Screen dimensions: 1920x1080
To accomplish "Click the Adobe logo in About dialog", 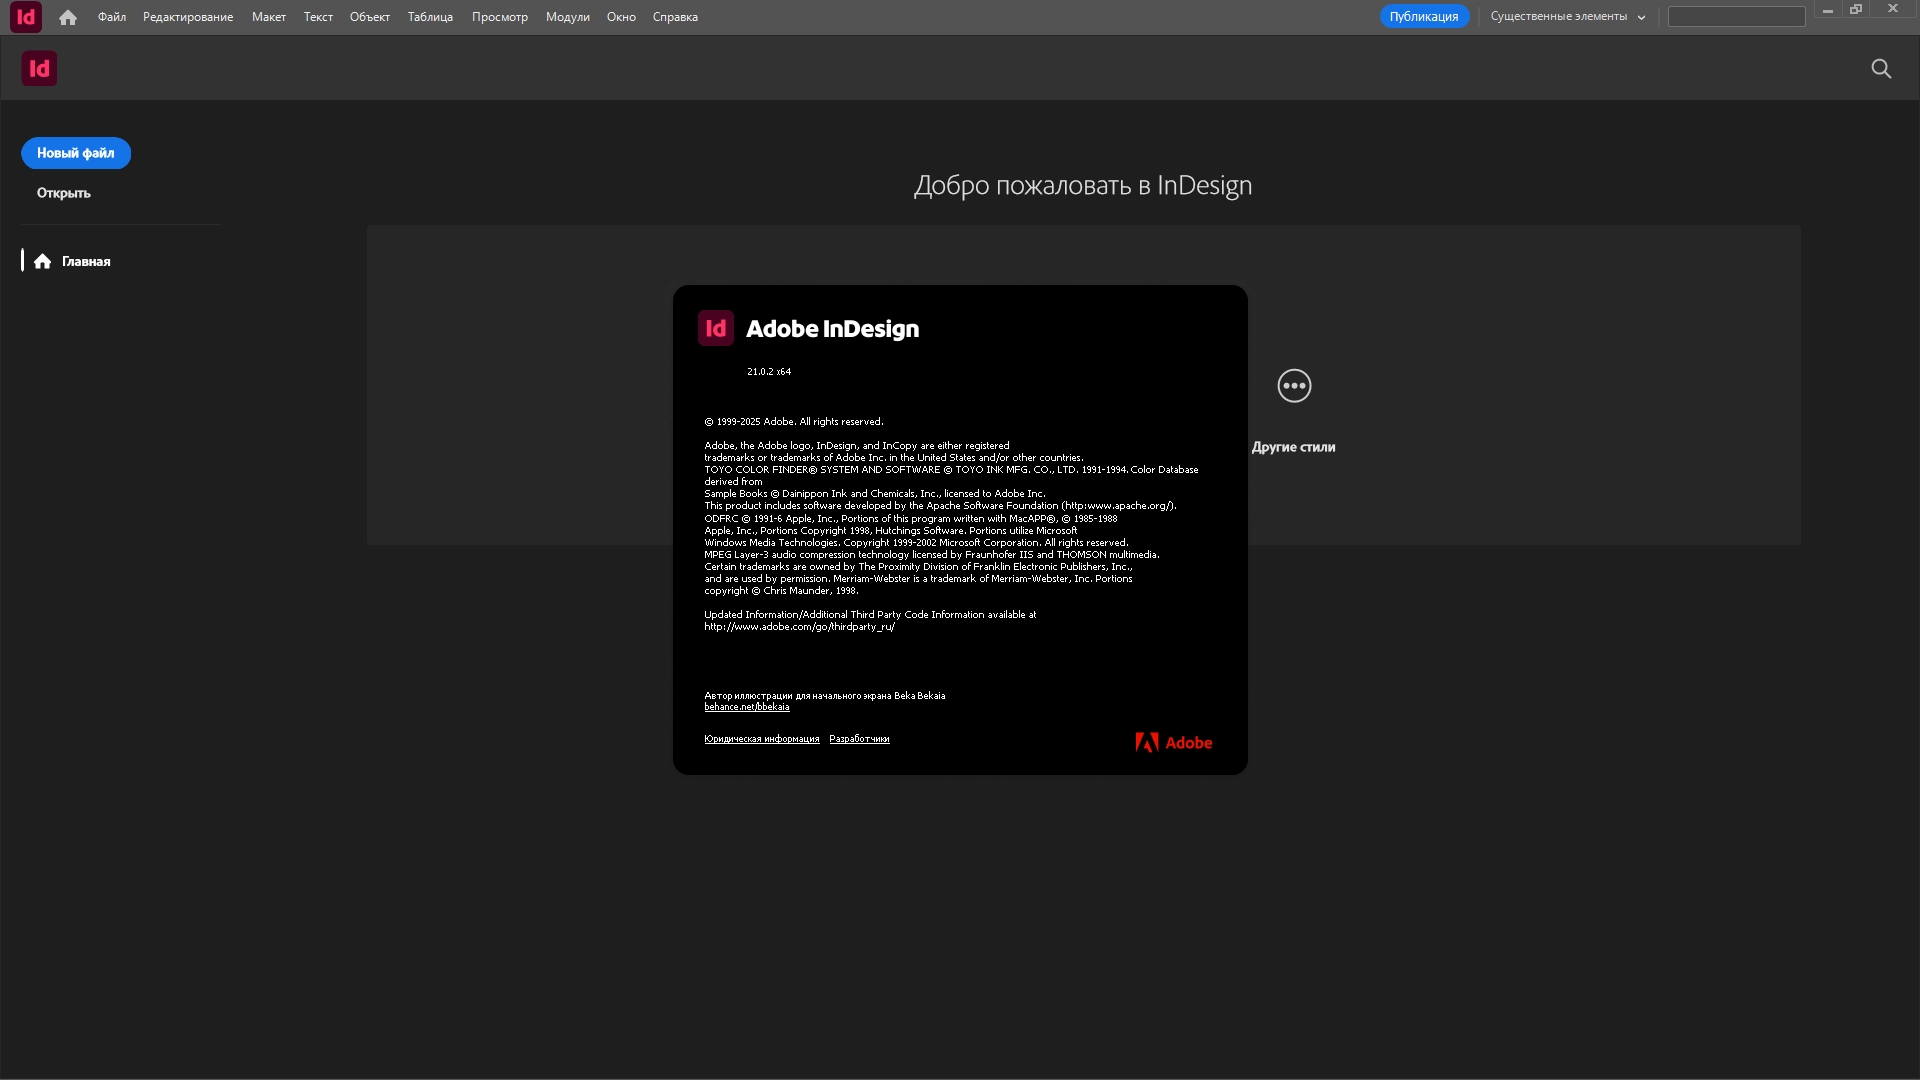I will [x=1173, y=742].
